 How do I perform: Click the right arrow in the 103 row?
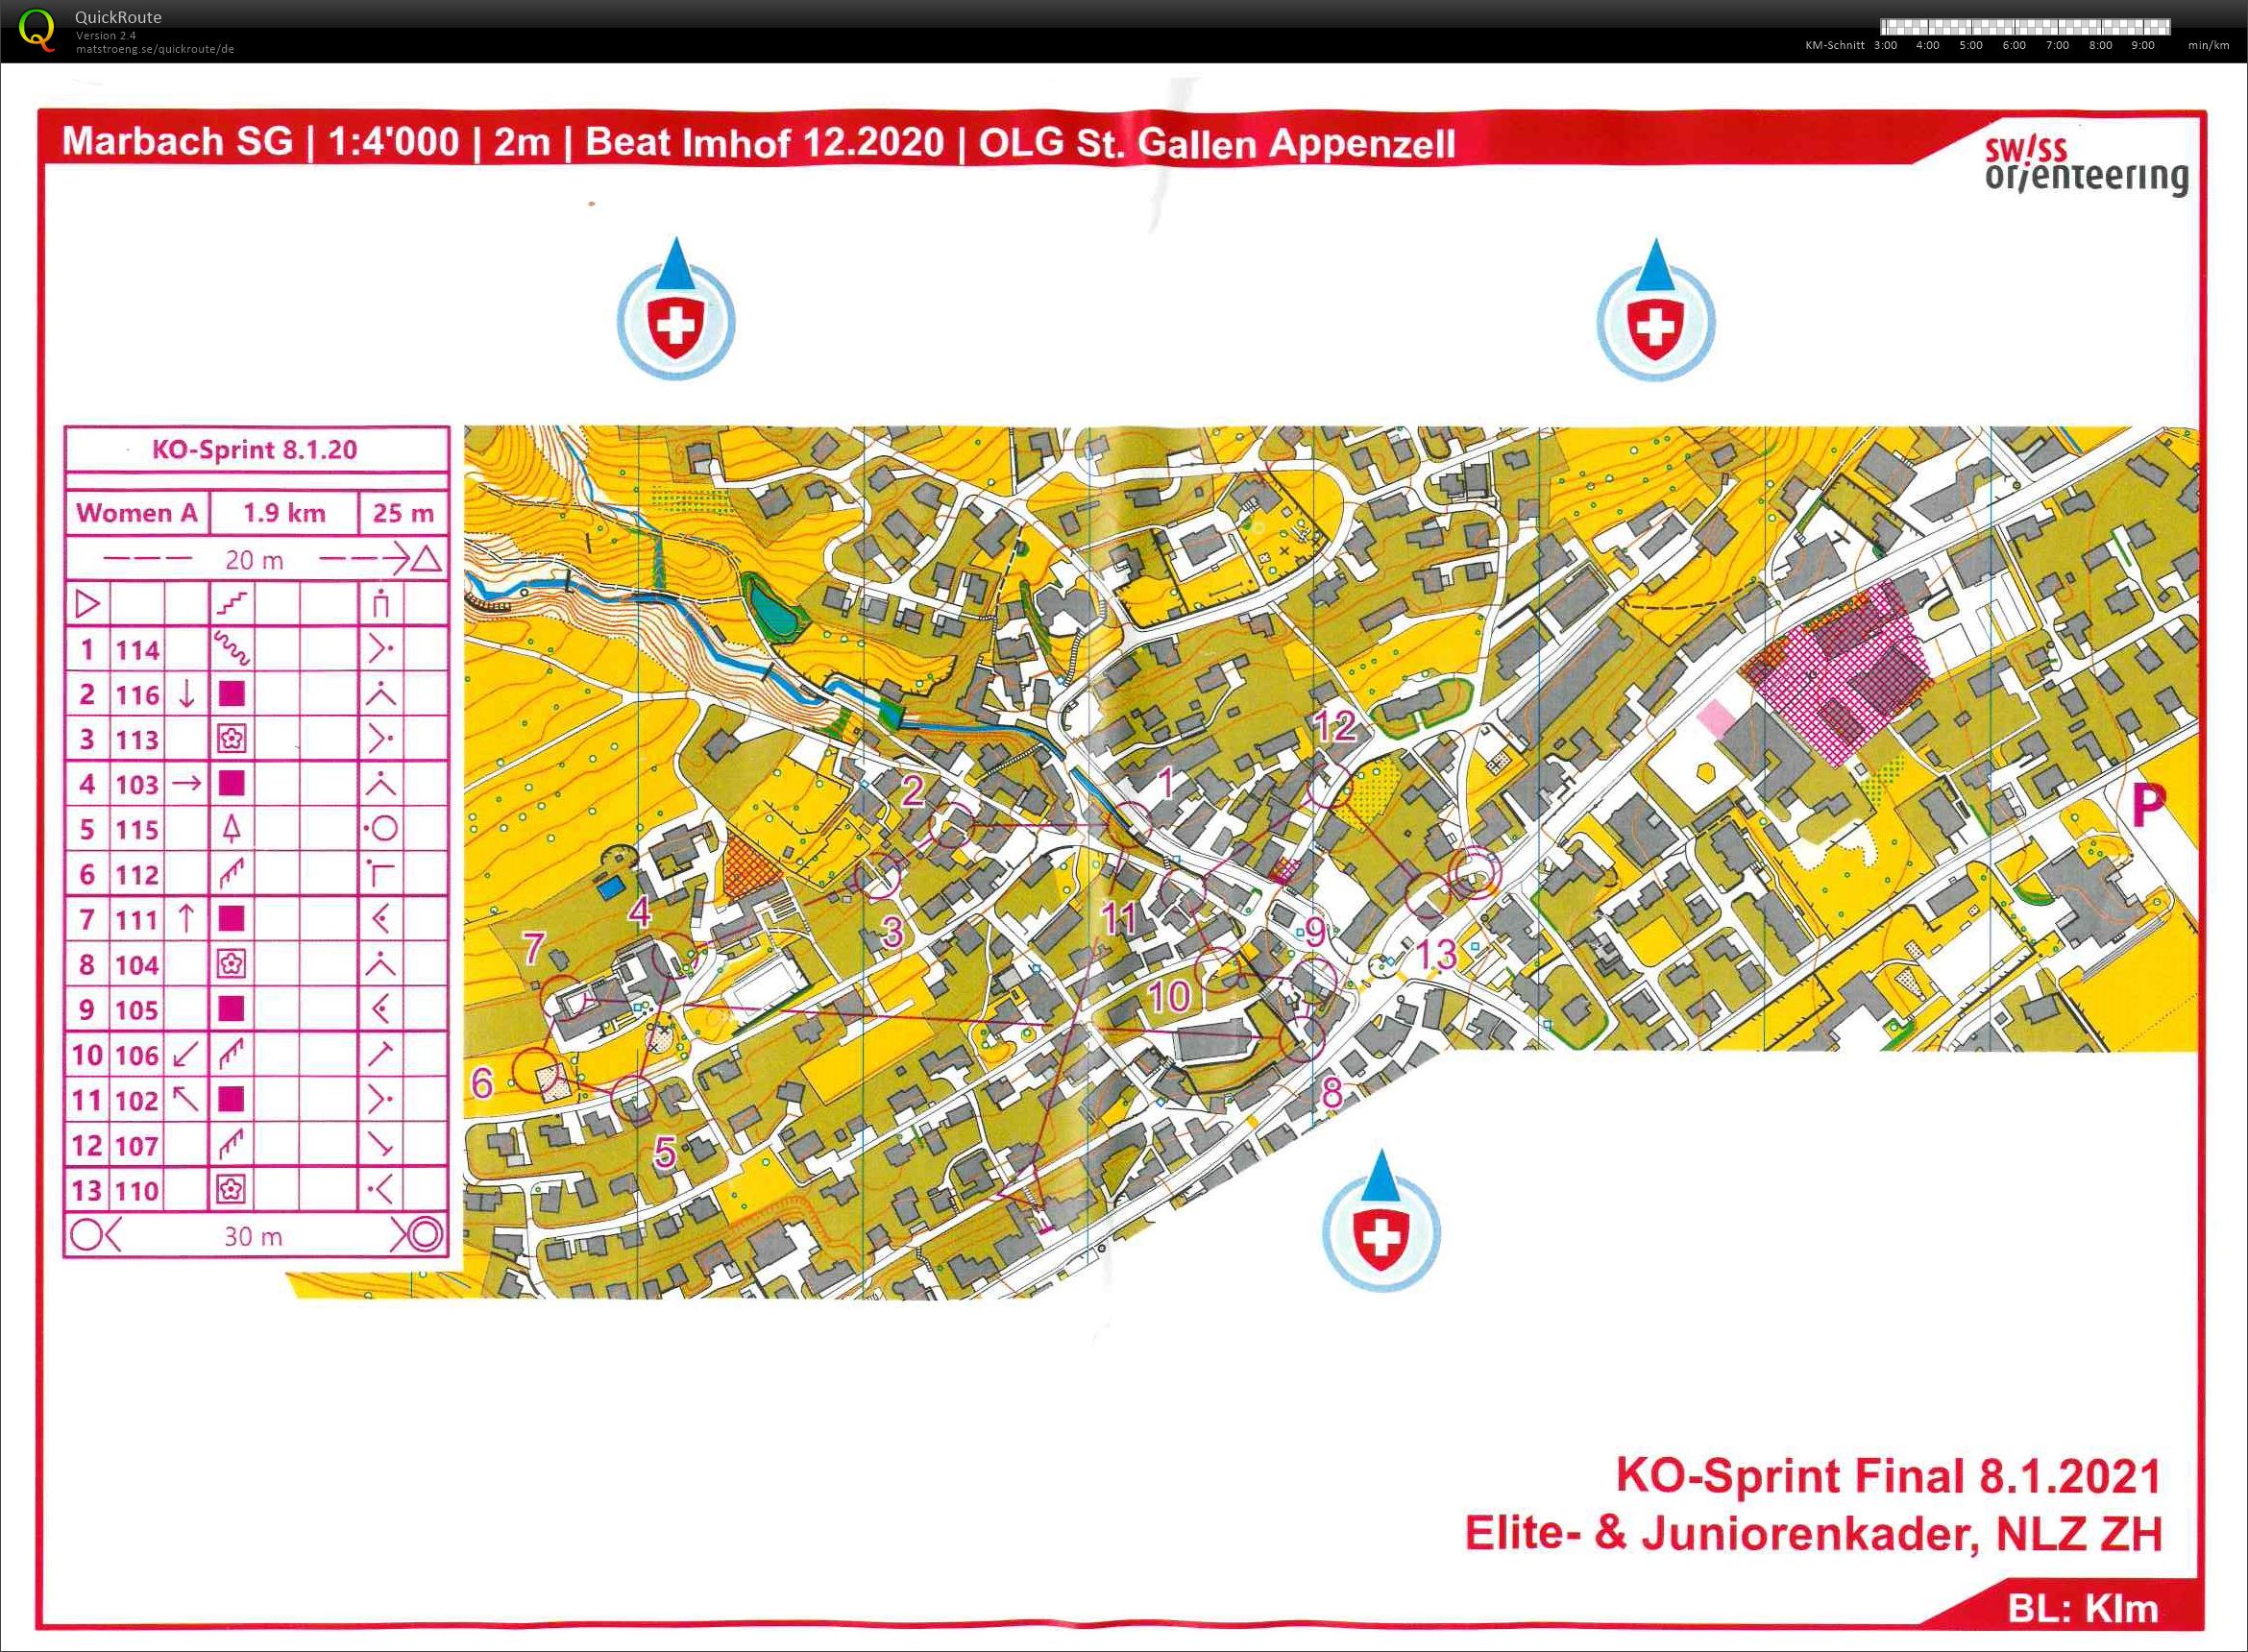pos(186,783)
